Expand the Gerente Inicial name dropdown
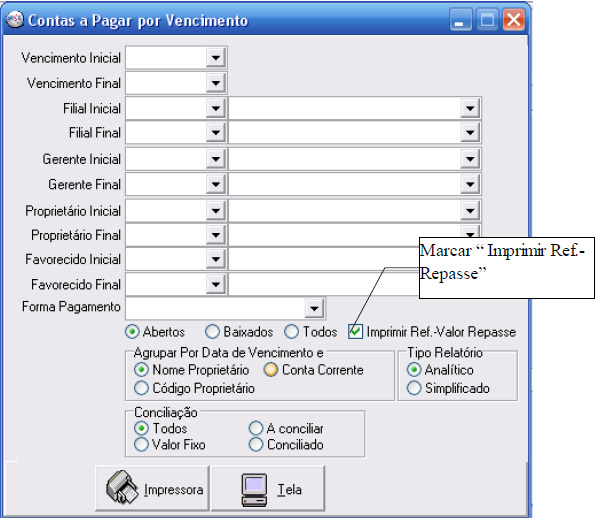 (469, 159)
